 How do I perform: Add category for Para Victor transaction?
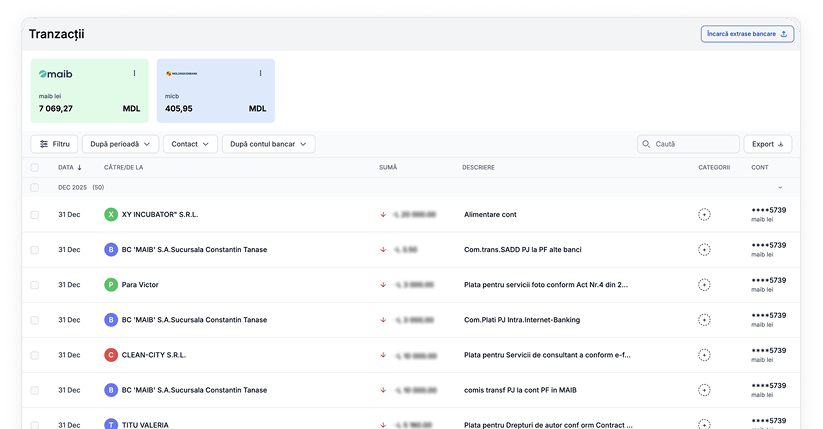[704, 284]
